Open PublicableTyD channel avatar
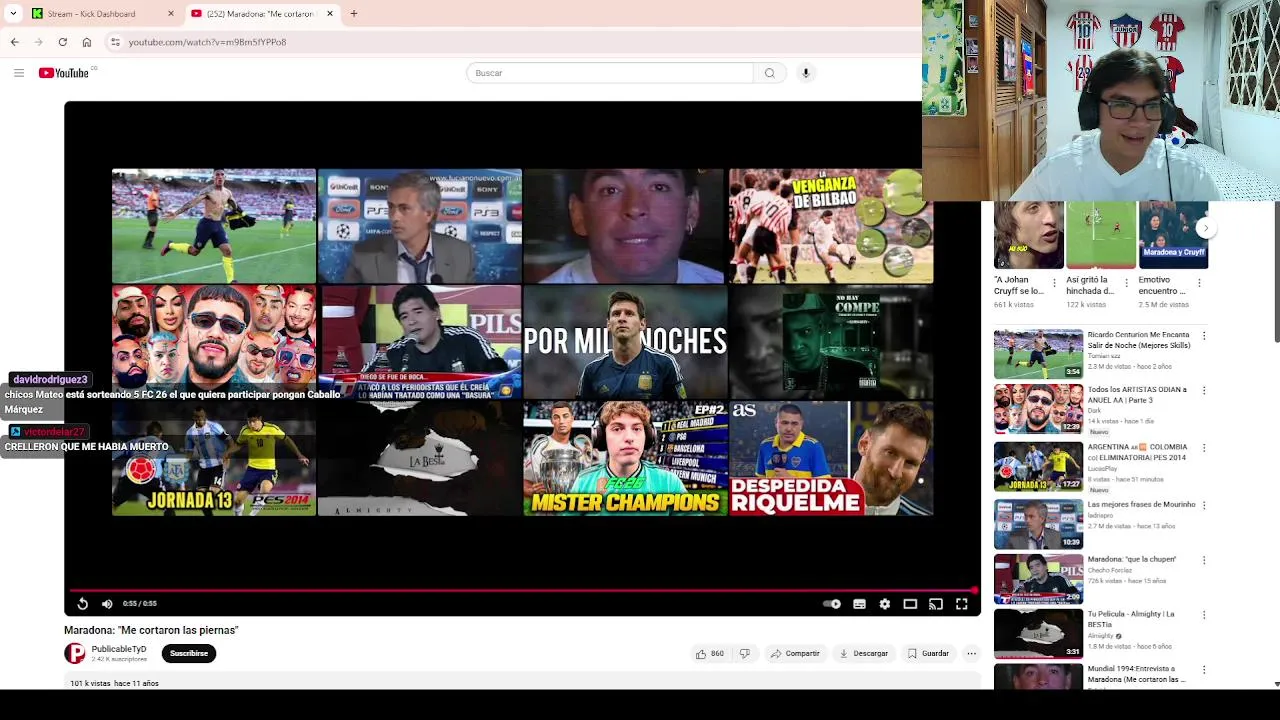 pos(75,654)
